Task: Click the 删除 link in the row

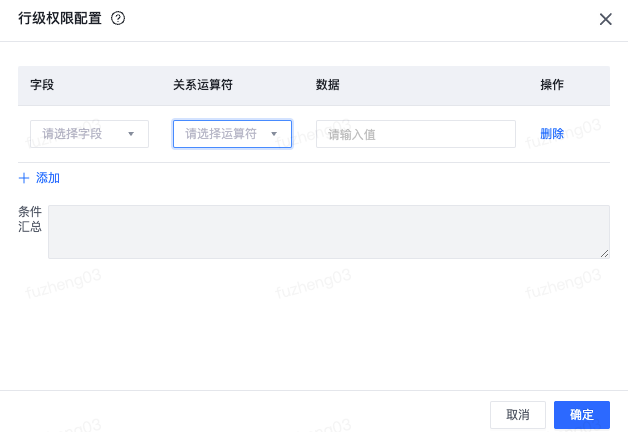Action: point(552,133)
